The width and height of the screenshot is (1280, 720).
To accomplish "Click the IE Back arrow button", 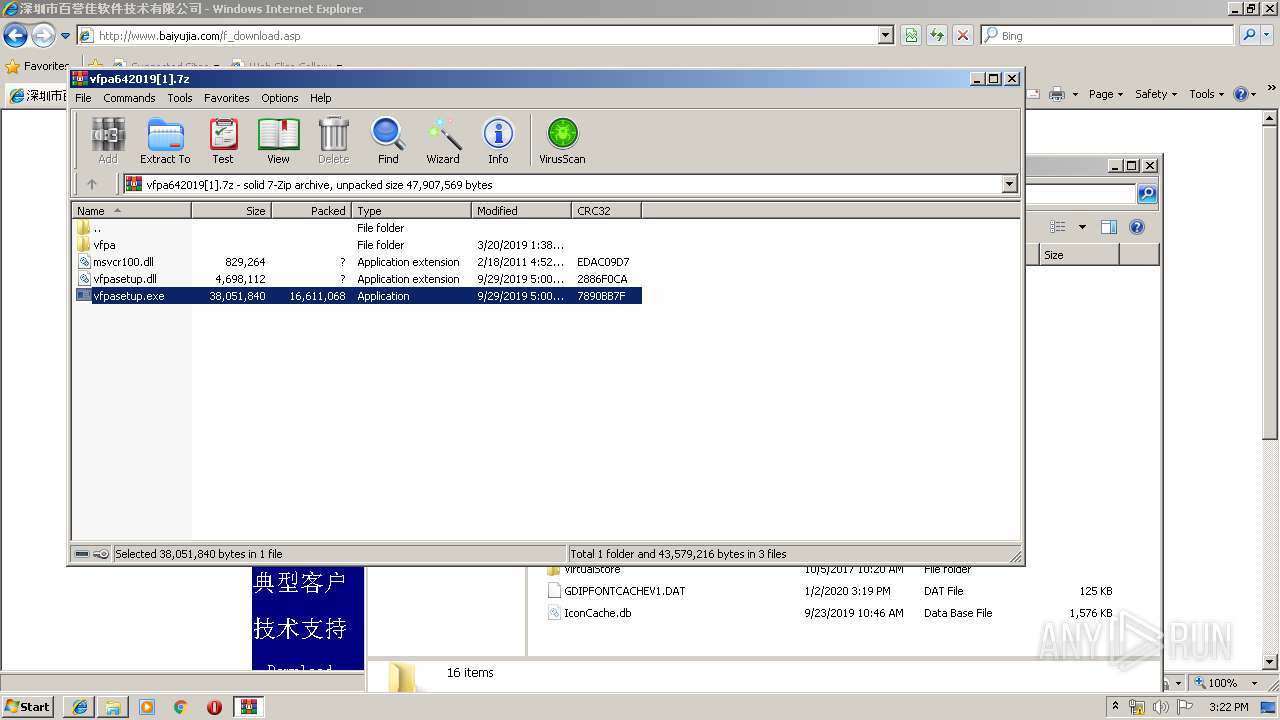I will pos(15,36).
